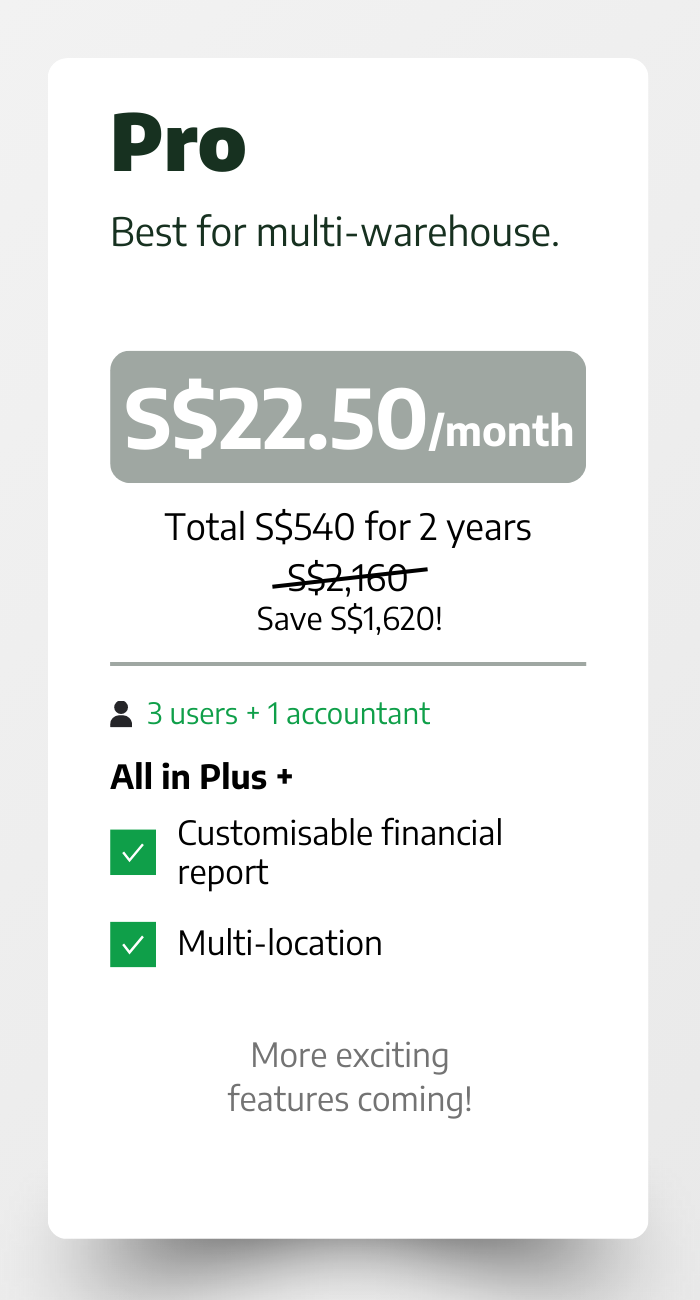Click the struck-through S$2,160 original price

coord(349,577)
